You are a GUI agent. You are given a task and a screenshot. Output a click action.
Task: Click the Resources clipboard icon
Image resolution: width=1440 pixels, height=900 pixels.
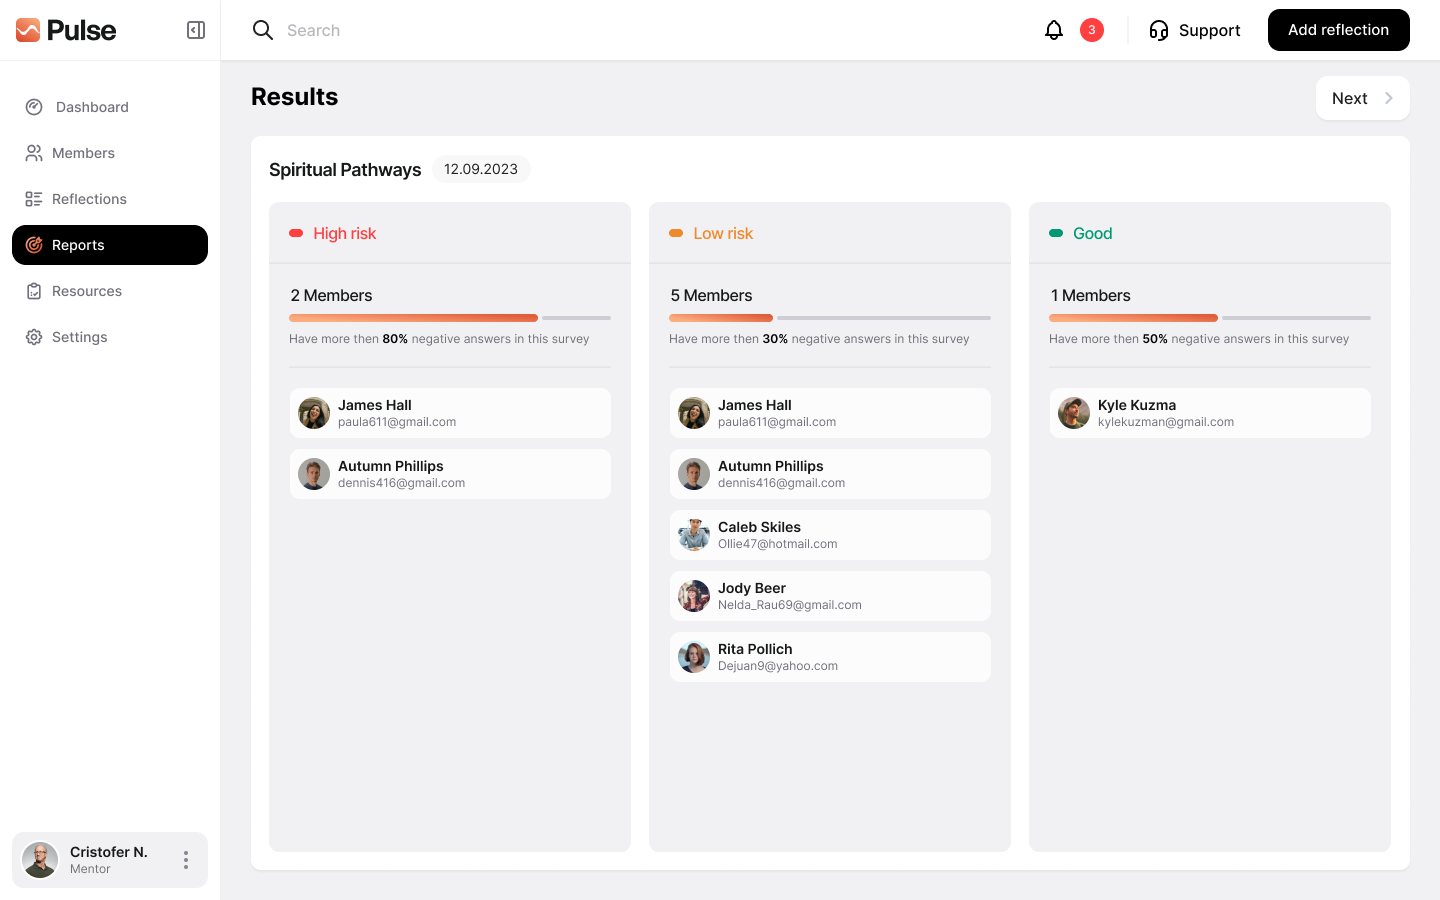(34, 291)
